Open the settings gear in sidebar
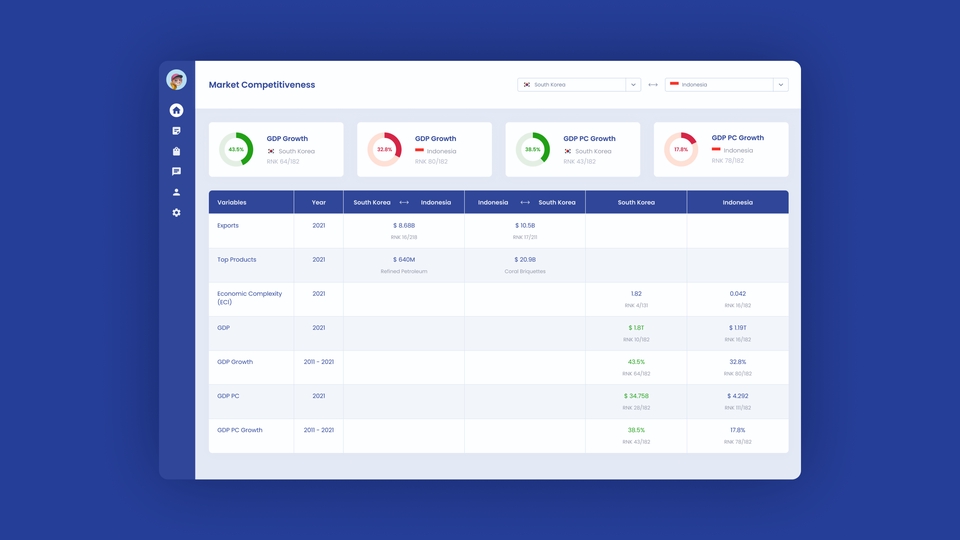The width and height of the screenshot is (960, 540). click(x=176, y=212)
